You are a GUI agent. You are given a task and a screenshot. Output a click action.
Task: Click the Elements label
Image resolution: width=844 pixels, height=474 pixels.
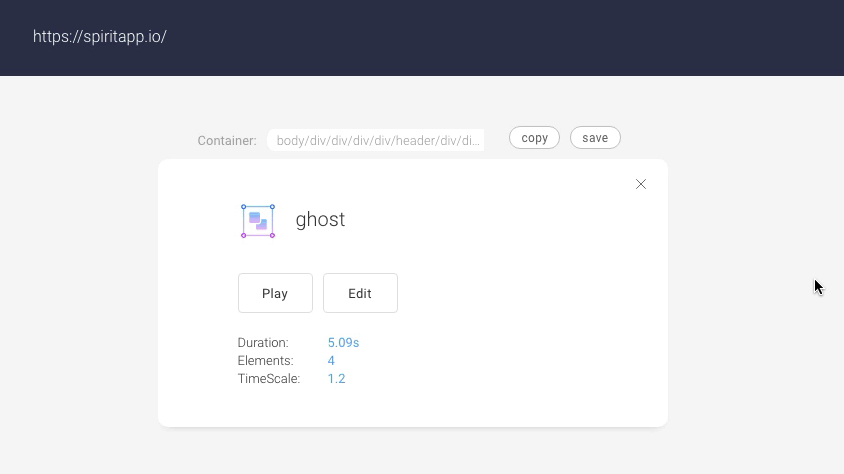pyautogui.click(x=265, y=361)
